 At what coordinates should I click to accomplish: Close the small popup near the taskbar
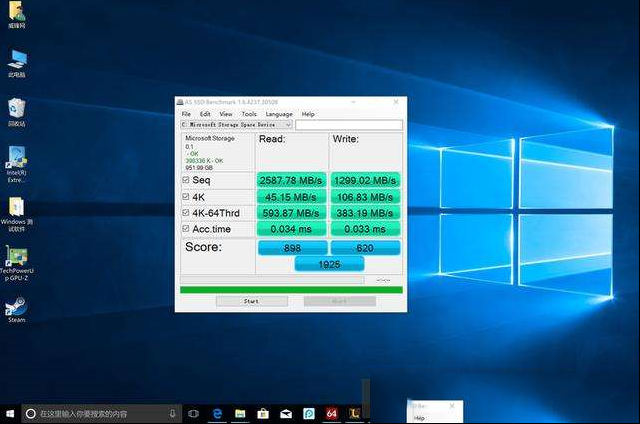(452, 406)
